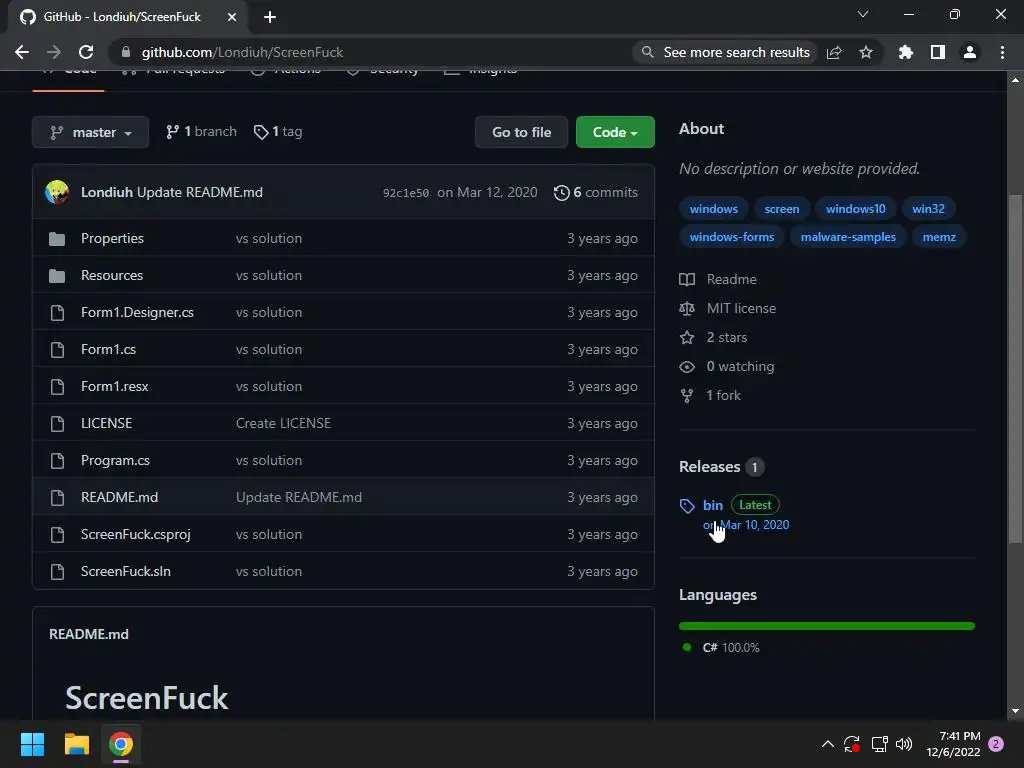The height and width of the screenshot is (768, 1024).
Task: Open the Resources folder
Action: (x=112, y=276)
